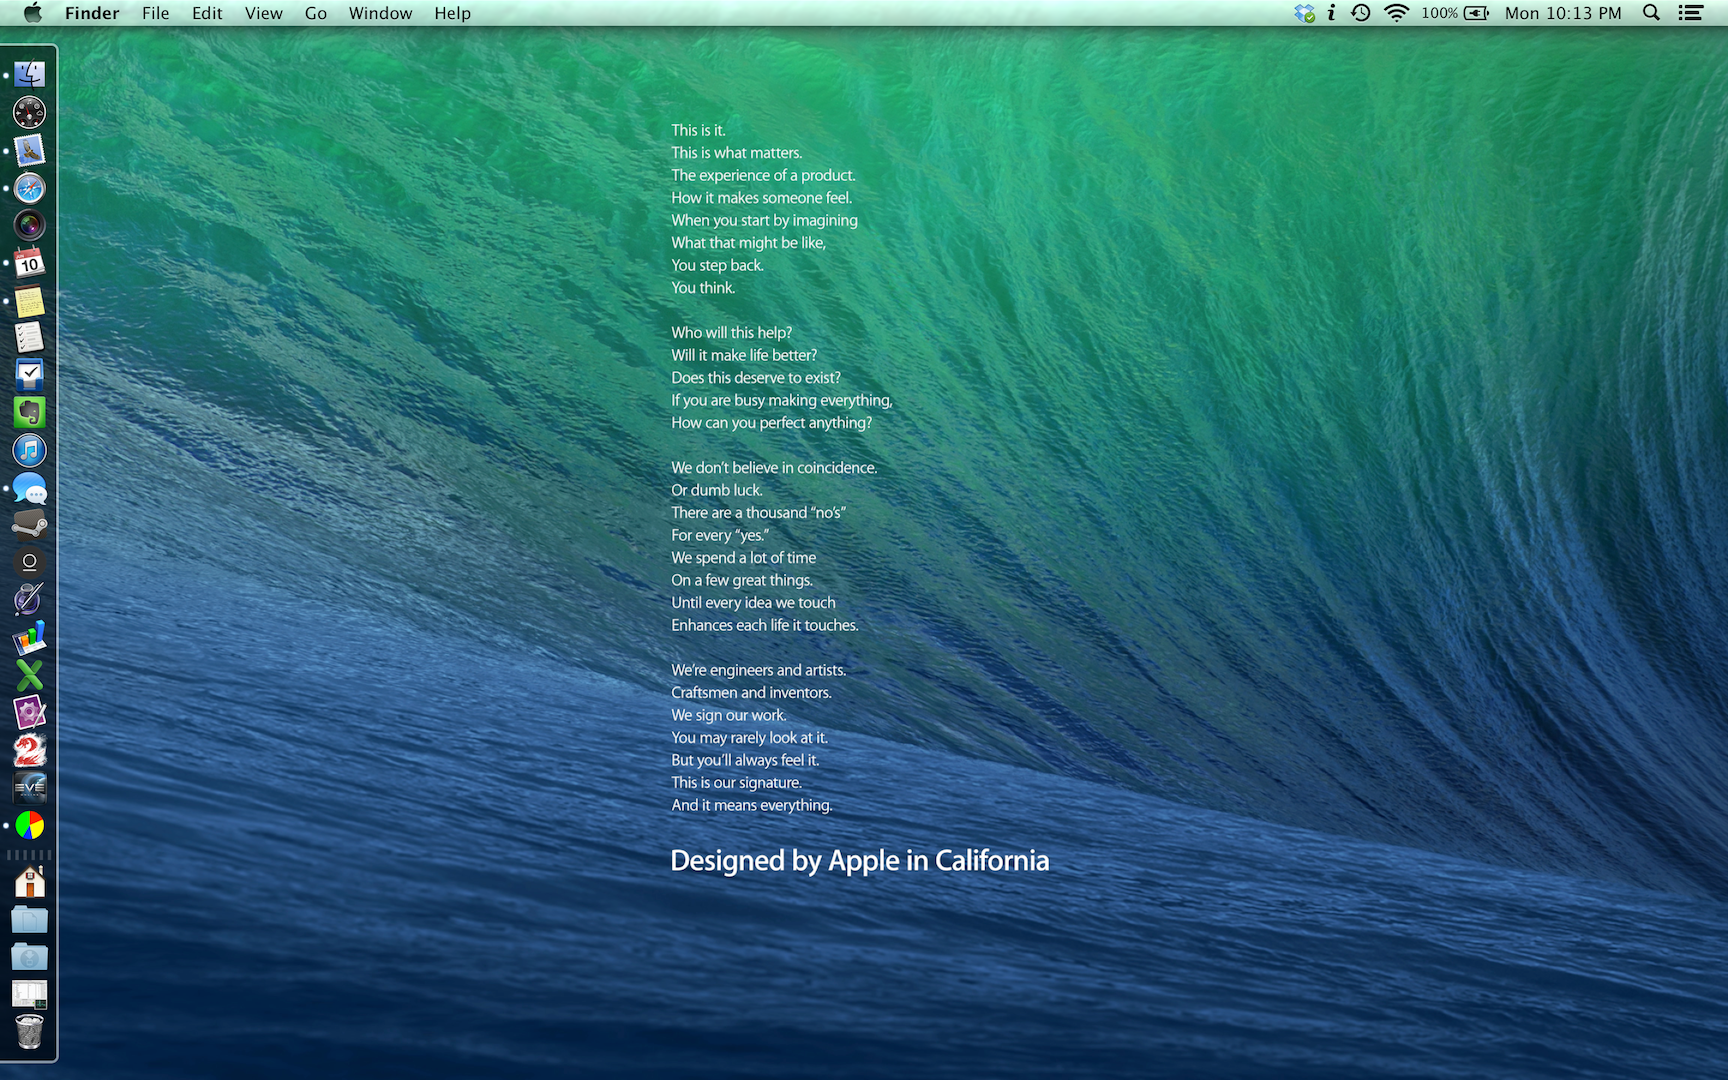Screen dimensions: 1728x1080
Task: Open the Go menu
Action: [316, 13]
